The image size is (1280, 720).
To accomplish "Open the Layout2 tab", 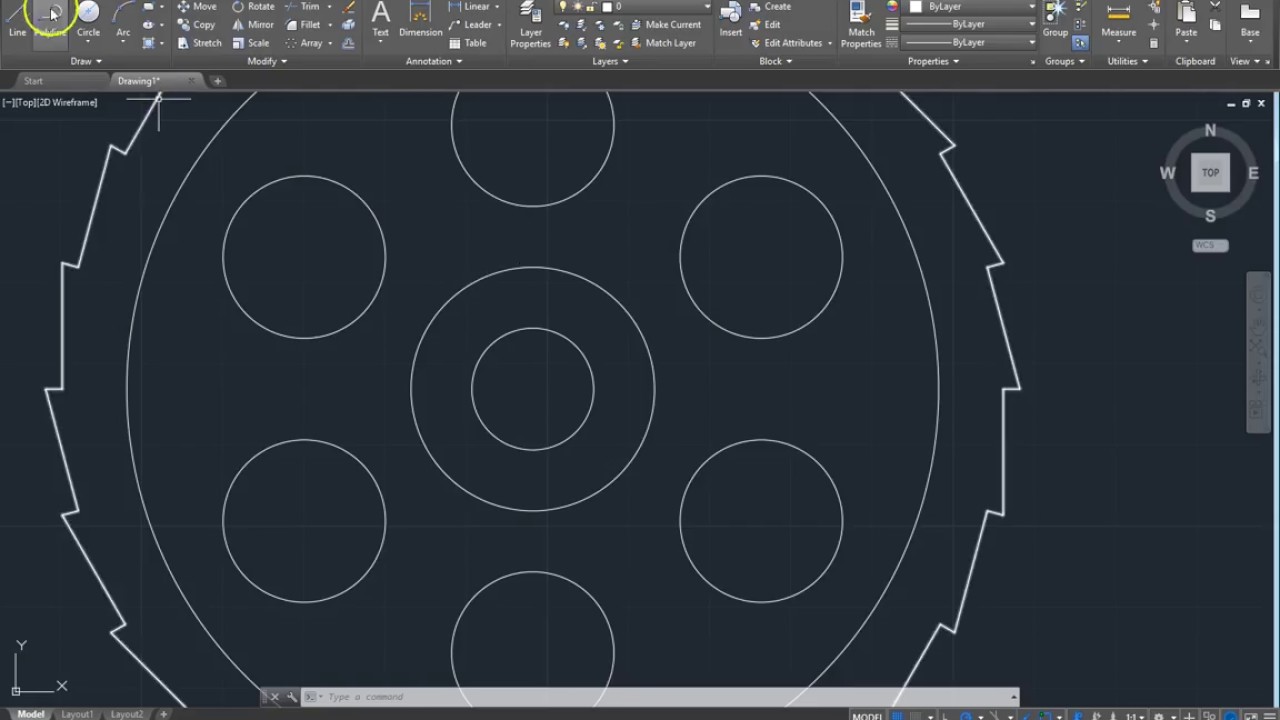I will click(127, 714).
